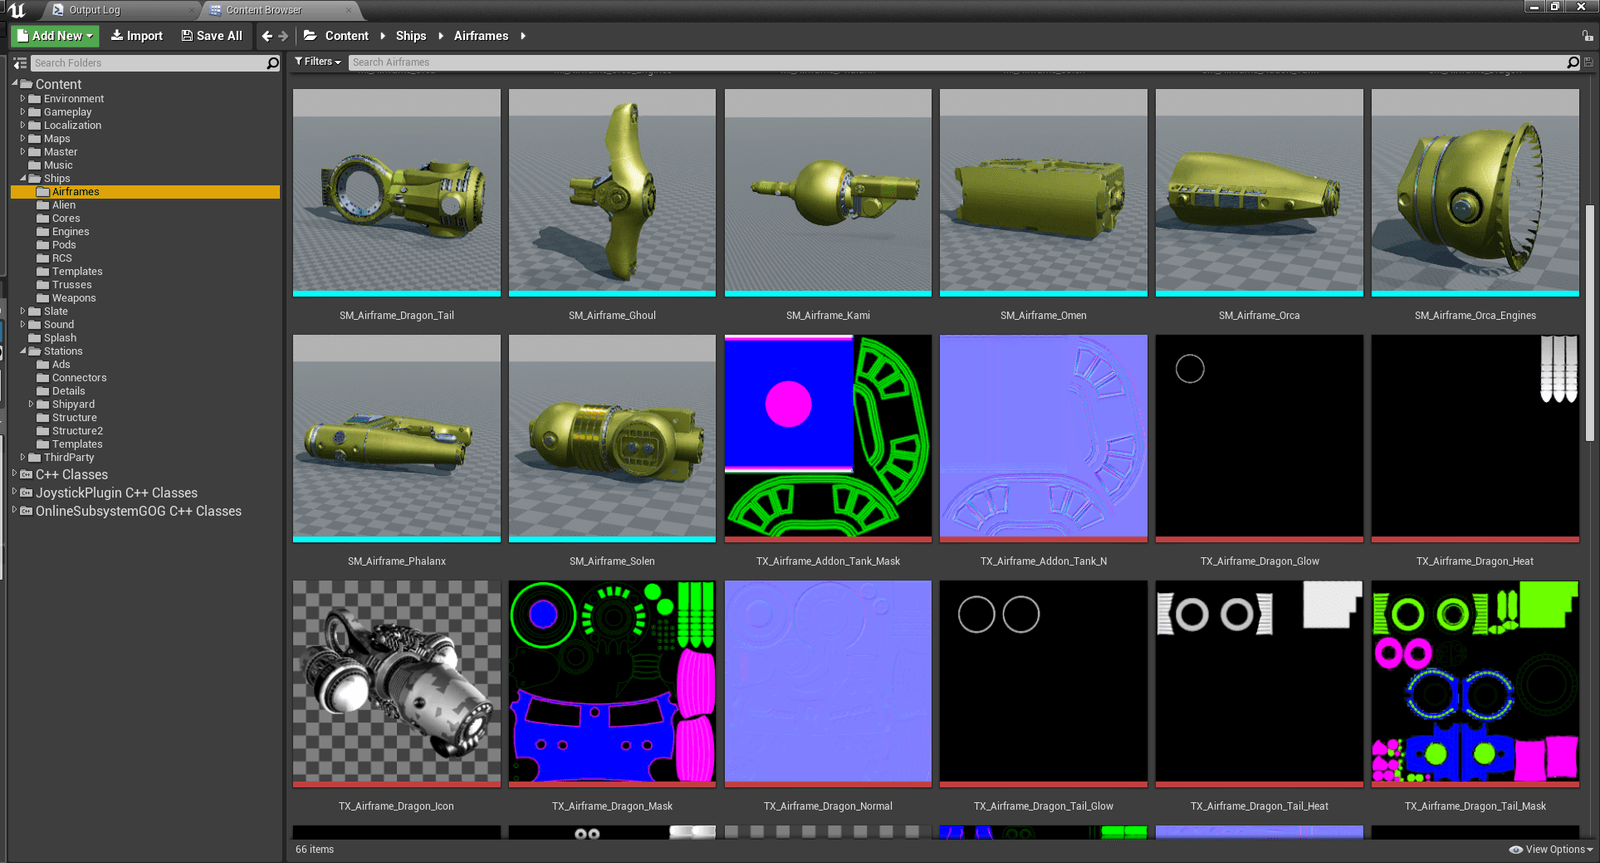Screen dimensions: 1600x863
Task: Expand the Gameplay folder
Action: click(x=23, y=112)
